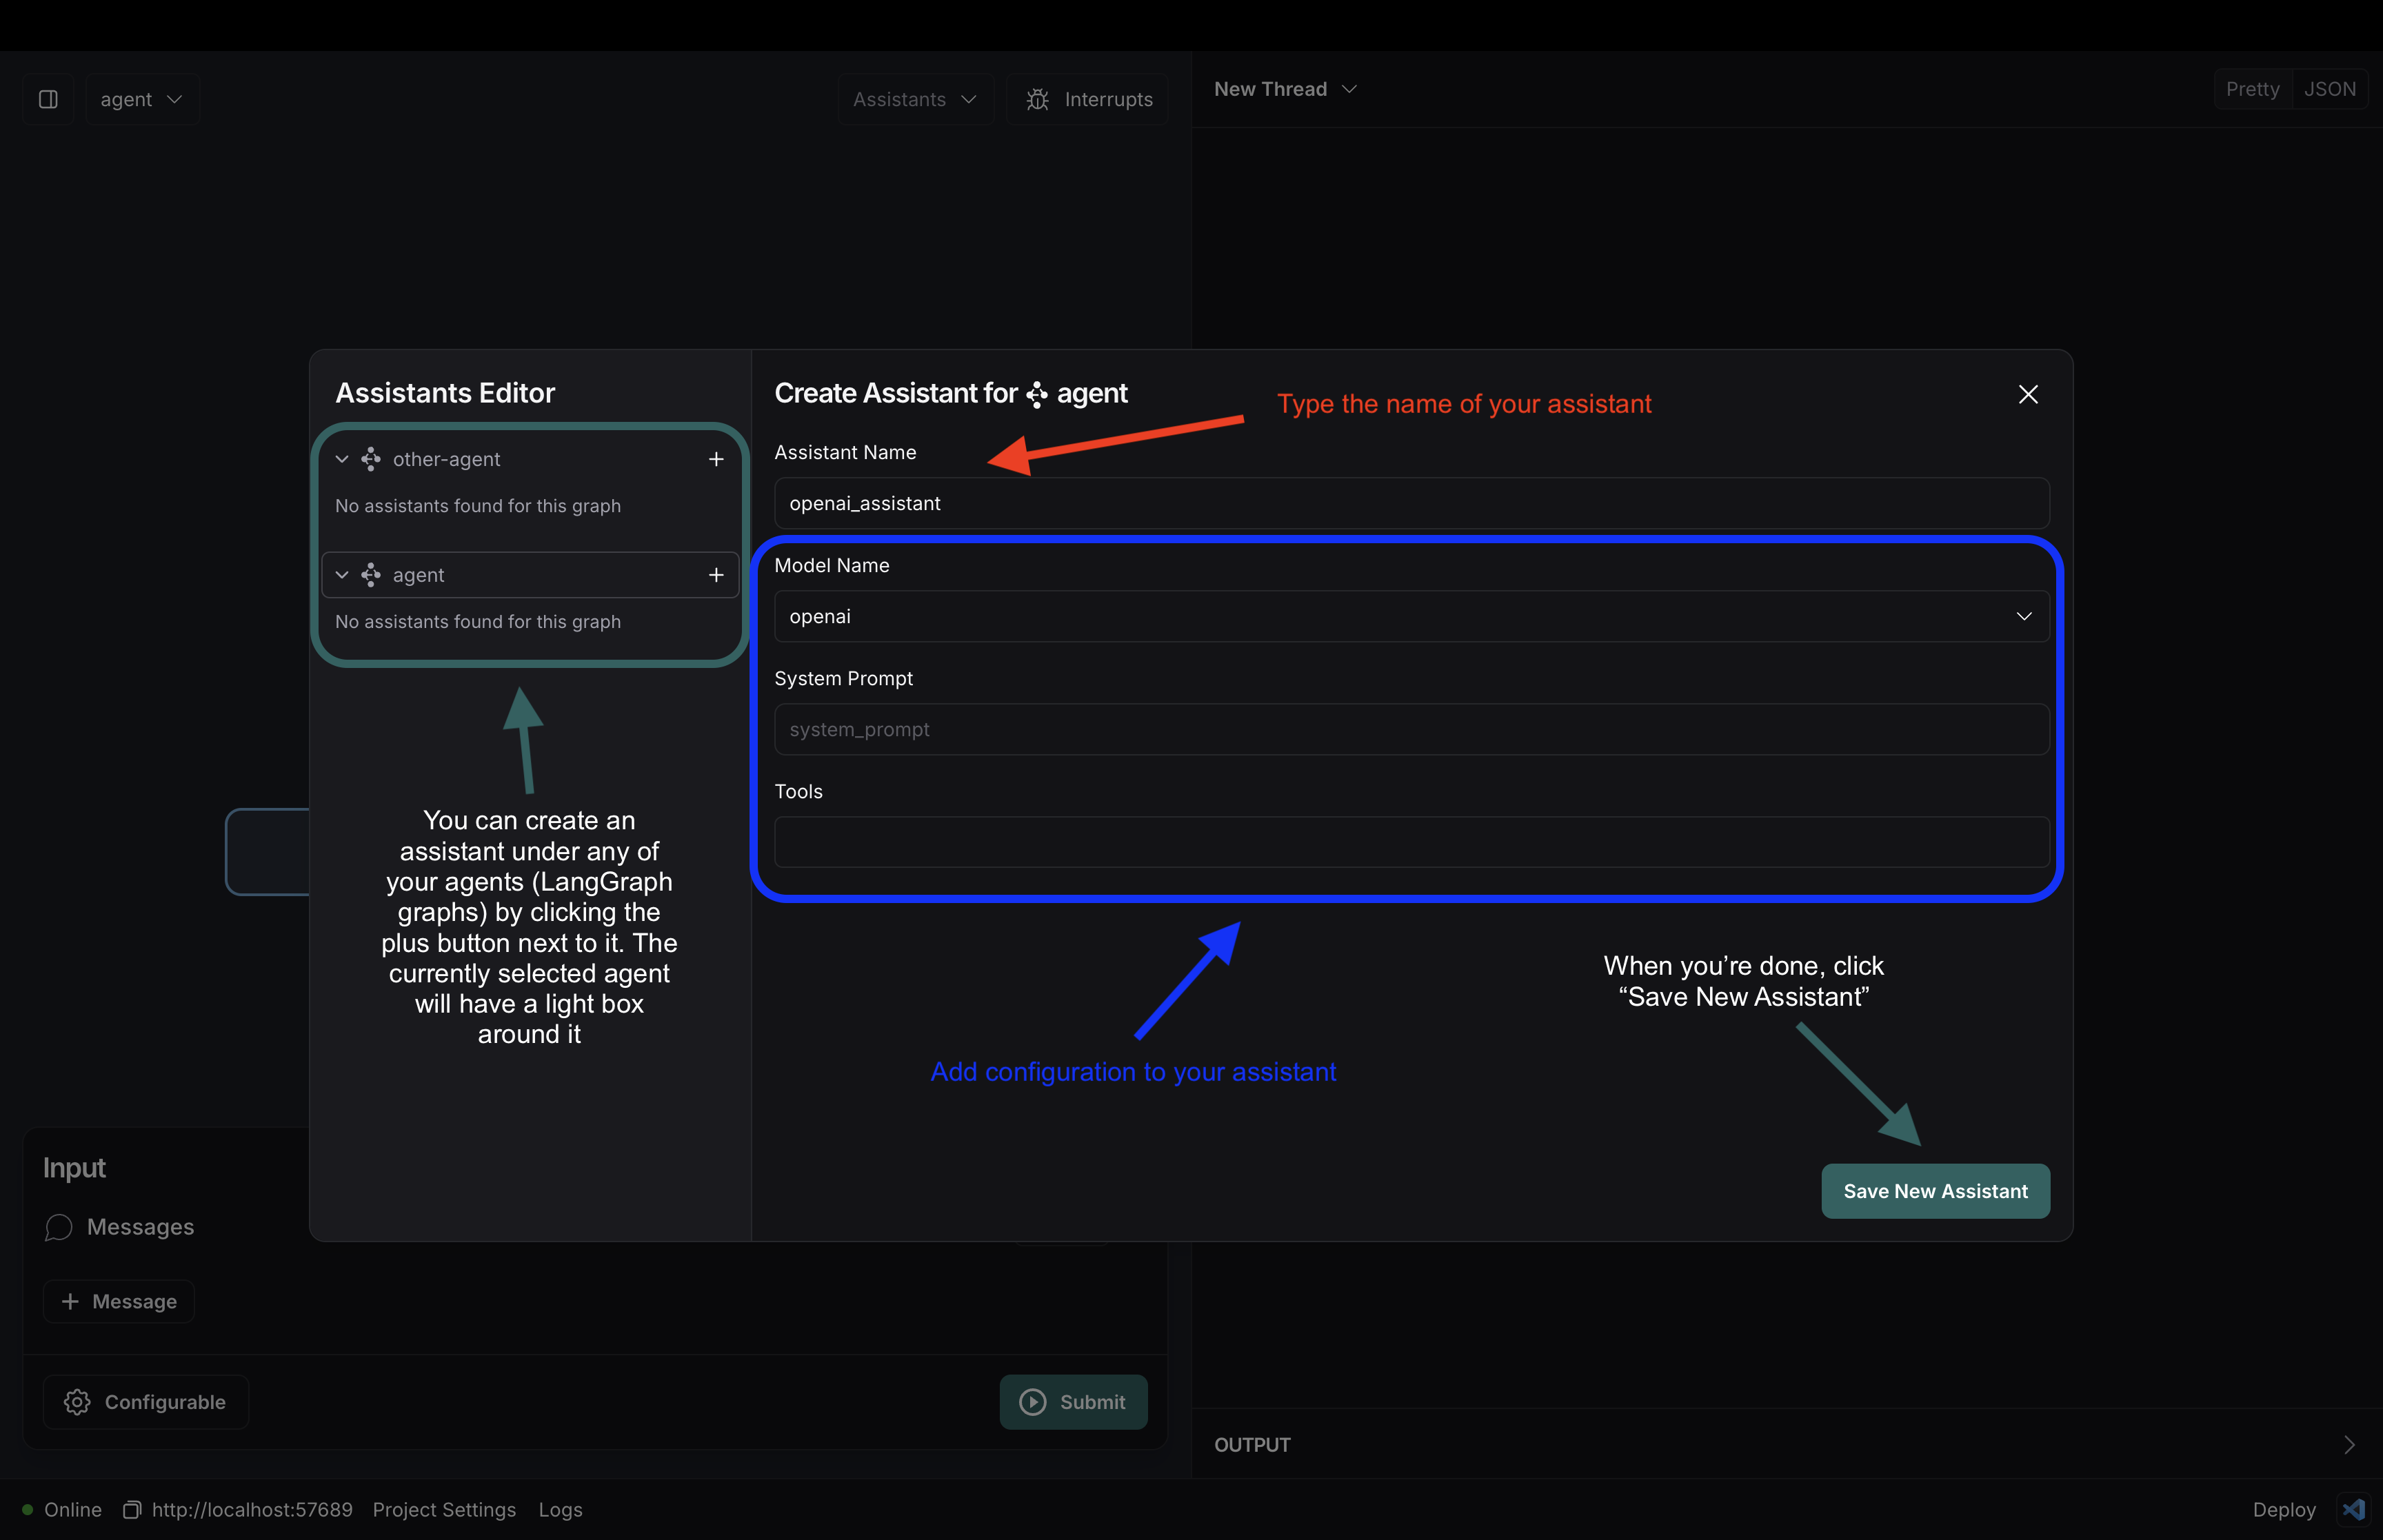Screen dimensions: 2383x1540
Task: Add an assistant under other-agent with plus
Action: [716, 459]
